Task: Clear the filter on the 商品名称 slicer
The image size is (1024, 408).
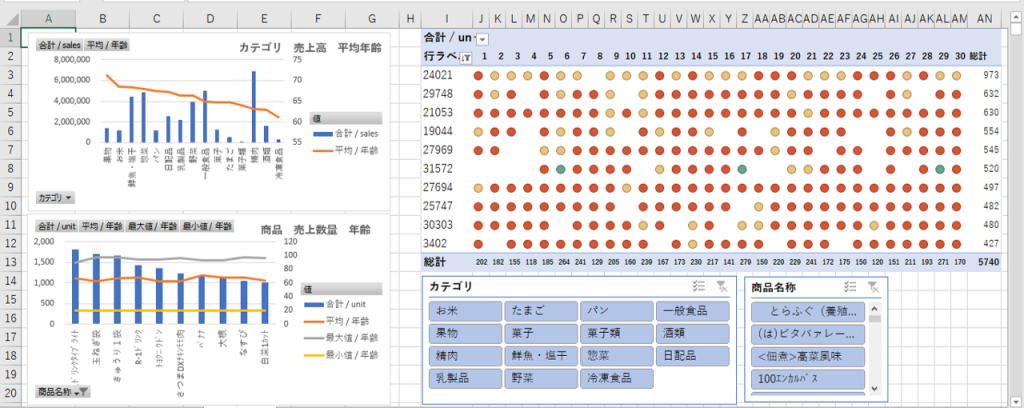Action: [872, 286]
